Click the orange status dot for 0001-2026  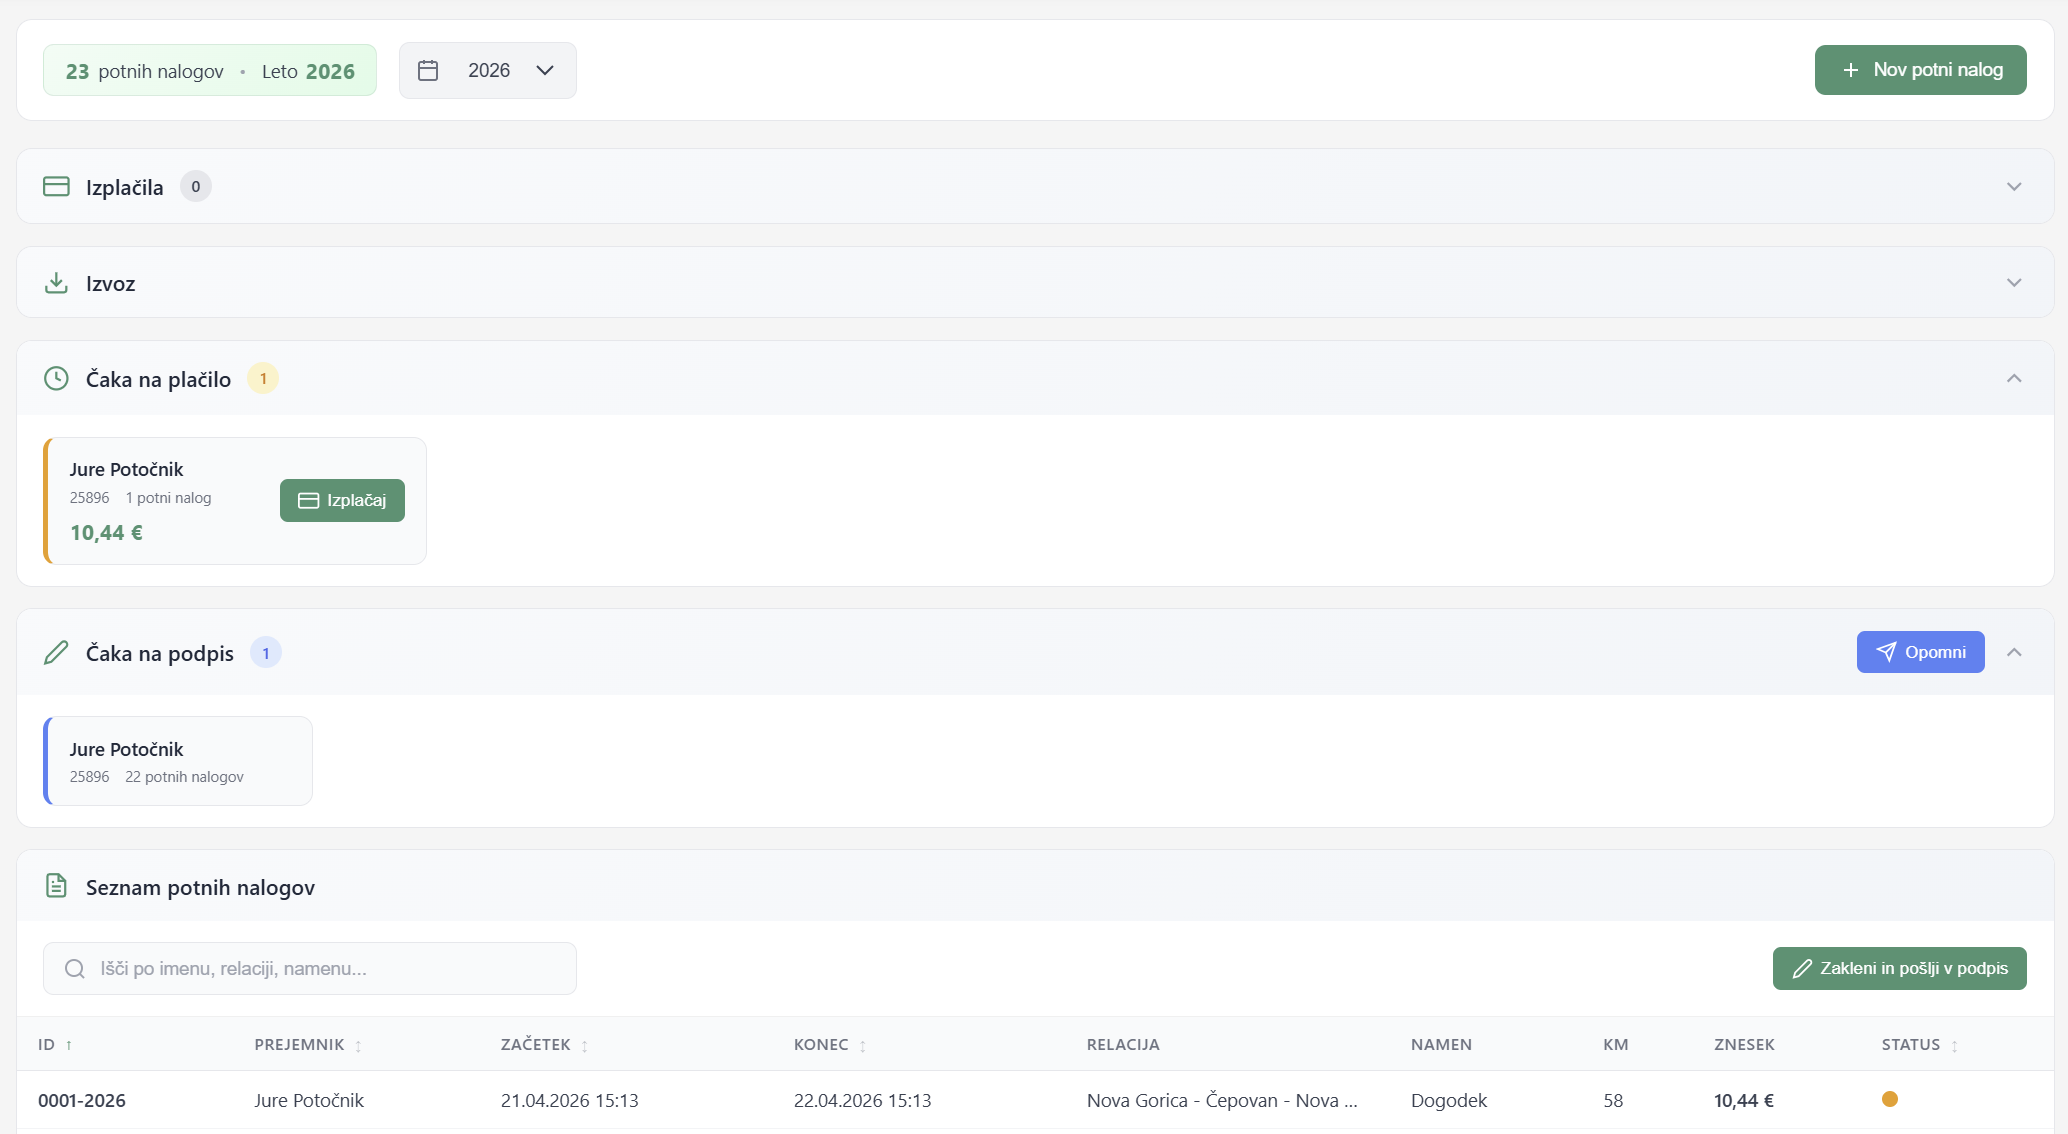pos(1890,1099)
